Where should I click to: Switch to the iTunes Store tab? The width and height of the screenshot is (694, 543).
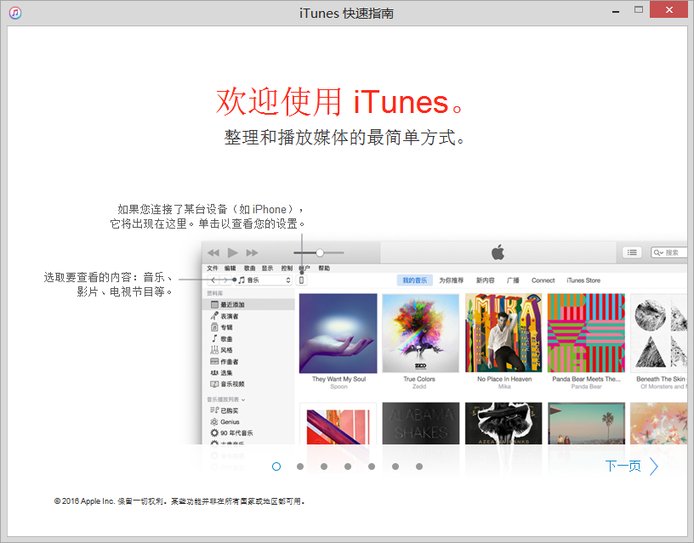[x=583, y=280]
